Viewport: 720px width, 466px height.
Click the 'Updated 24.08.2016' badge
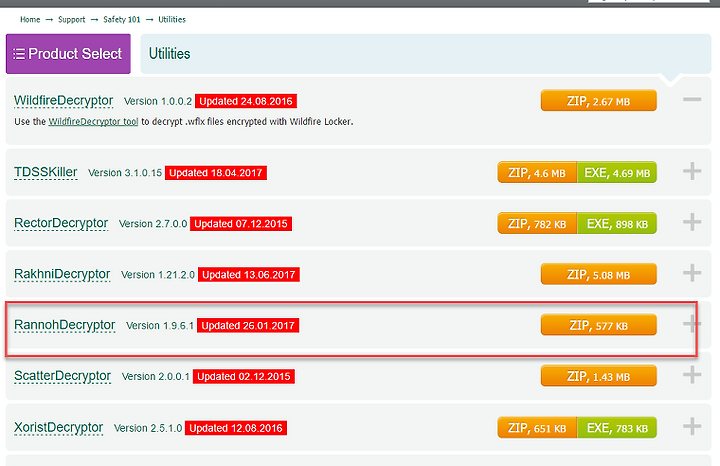tap(246, 101)
